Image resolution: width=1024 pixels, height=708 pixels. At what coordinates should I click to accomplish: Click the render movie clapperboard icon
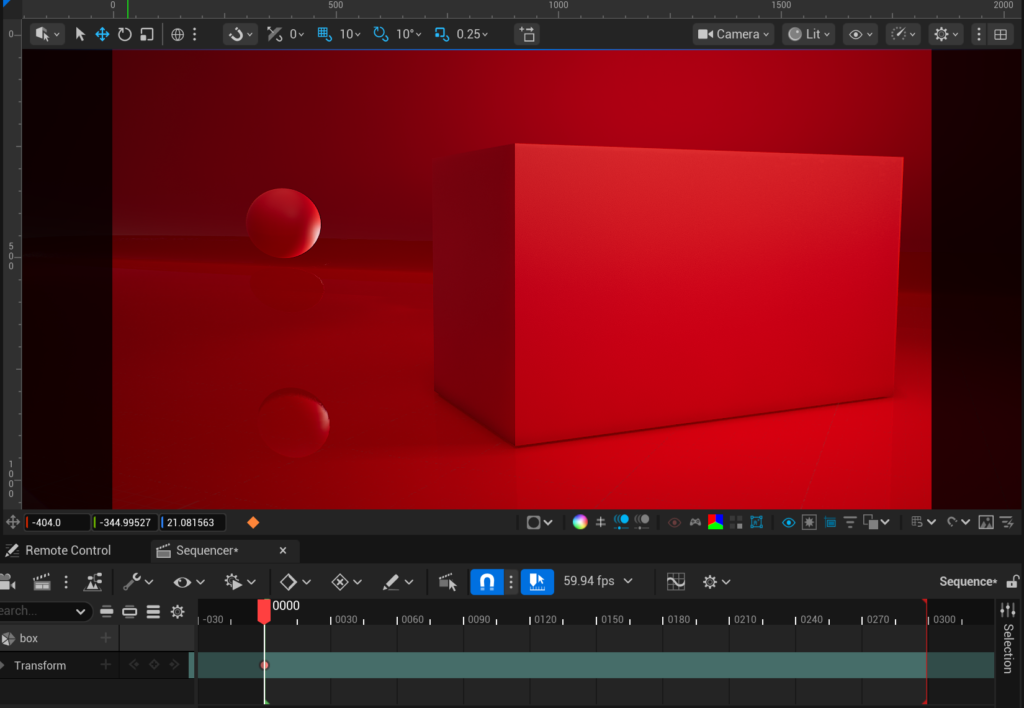pos(42,581)
